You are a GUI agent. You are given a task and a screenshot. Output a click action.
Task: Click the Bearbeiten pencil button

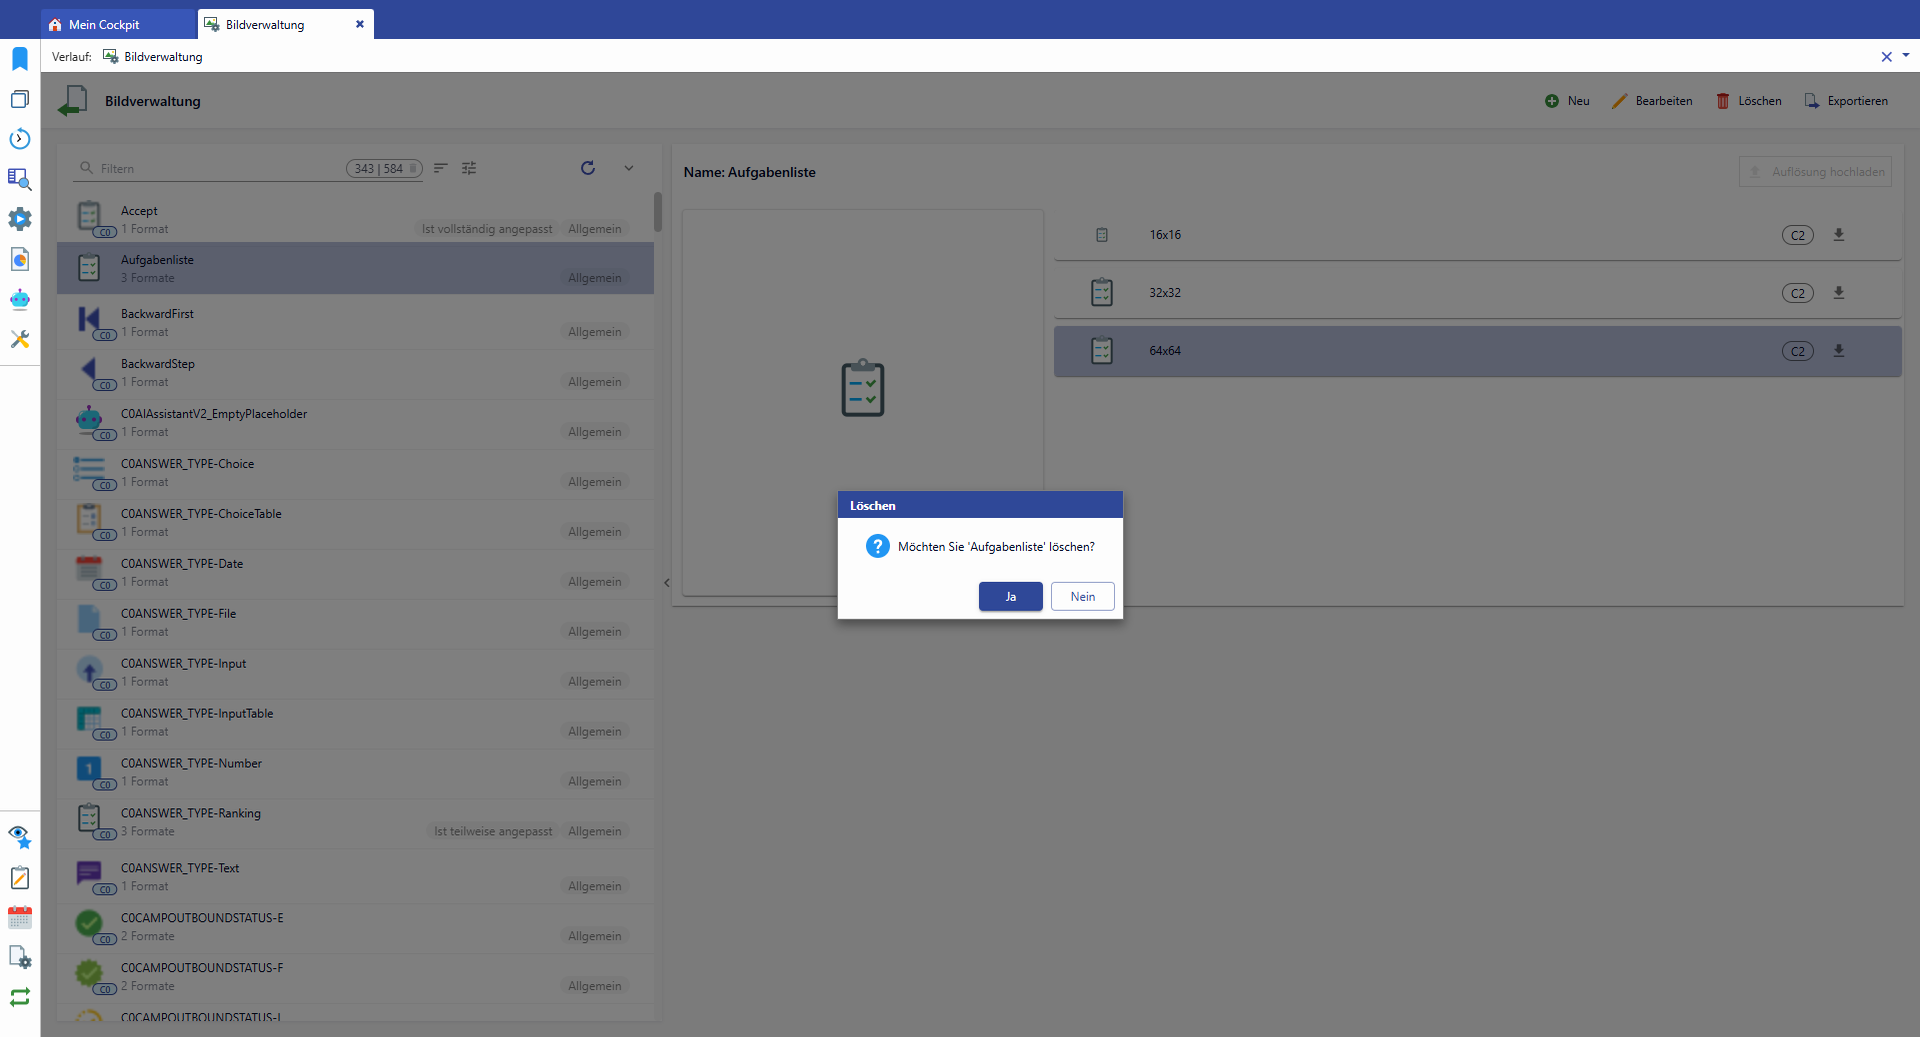[x=1652, y=101]
